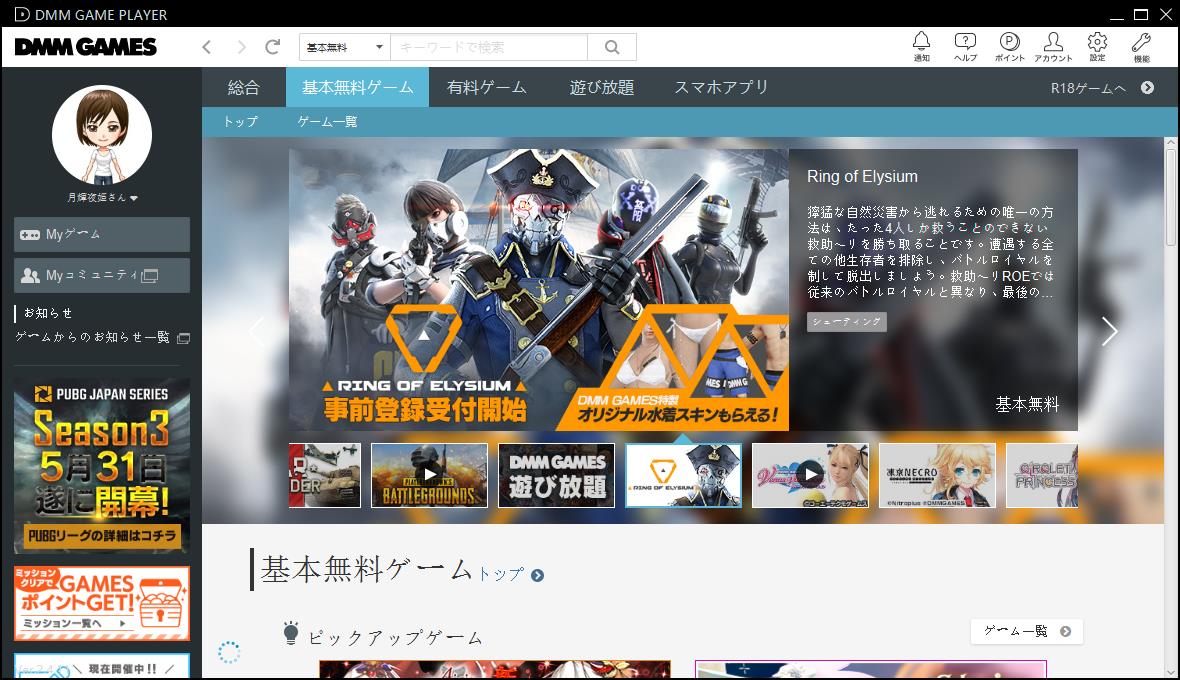Open the Points icon
1180x680 pixels.
click(x=1009, y=47)
